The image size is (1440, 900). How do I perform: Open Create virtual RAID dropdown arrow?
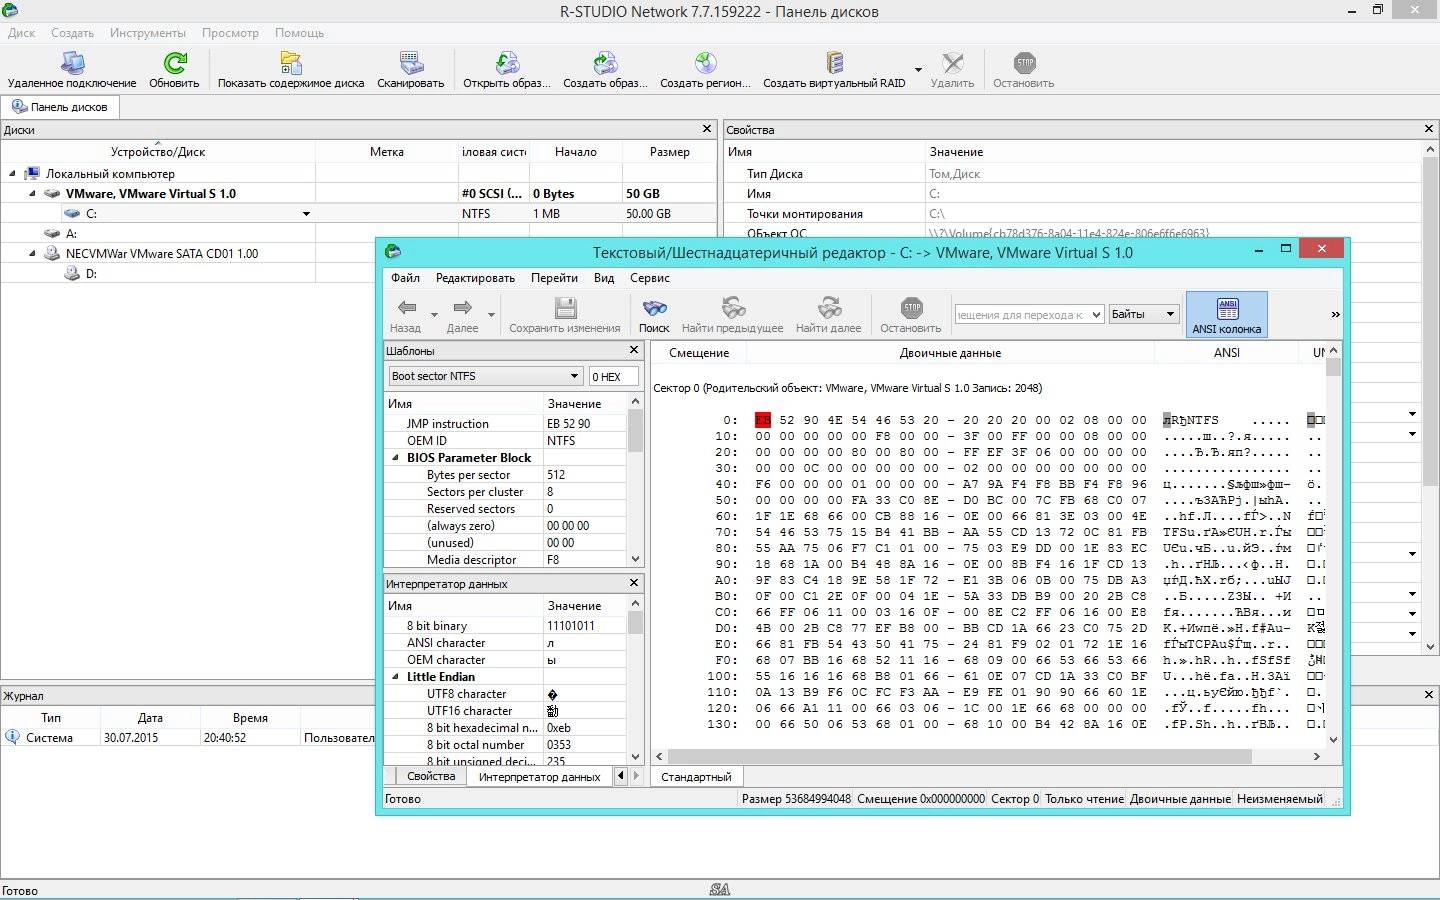coord(916,71)
